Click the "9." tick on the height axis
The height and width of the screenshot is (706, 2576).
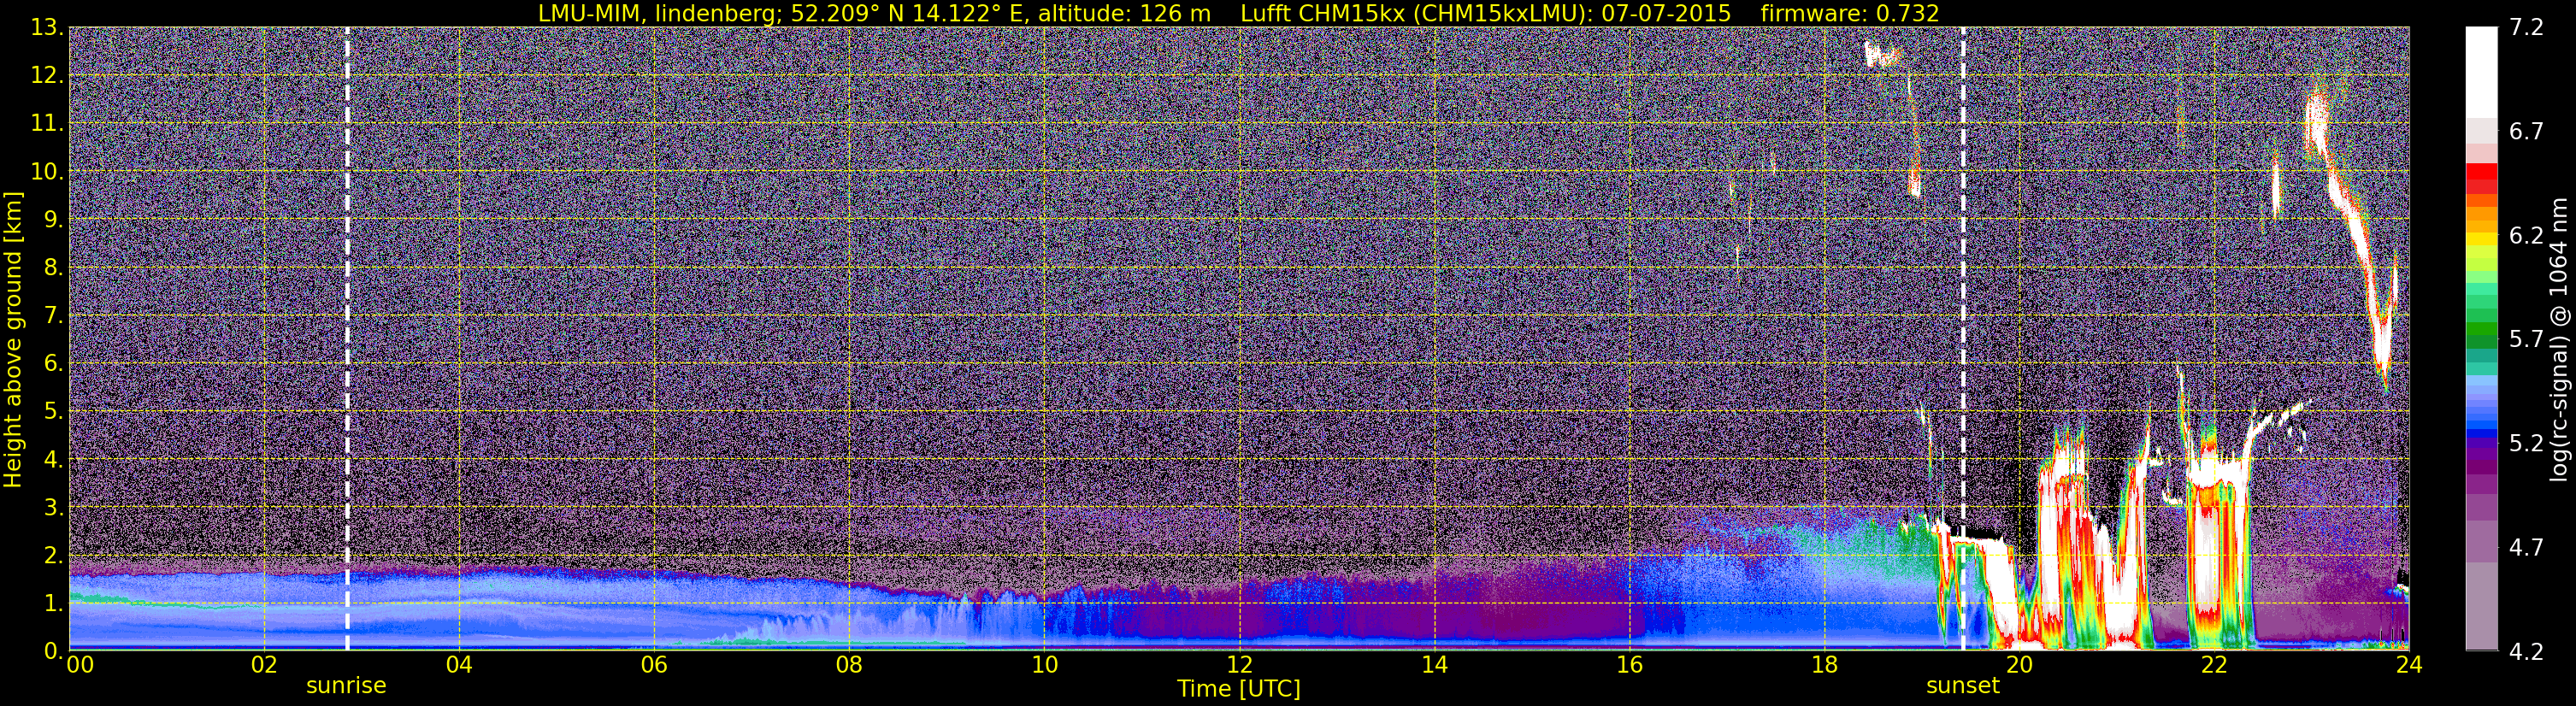(52, 220)
